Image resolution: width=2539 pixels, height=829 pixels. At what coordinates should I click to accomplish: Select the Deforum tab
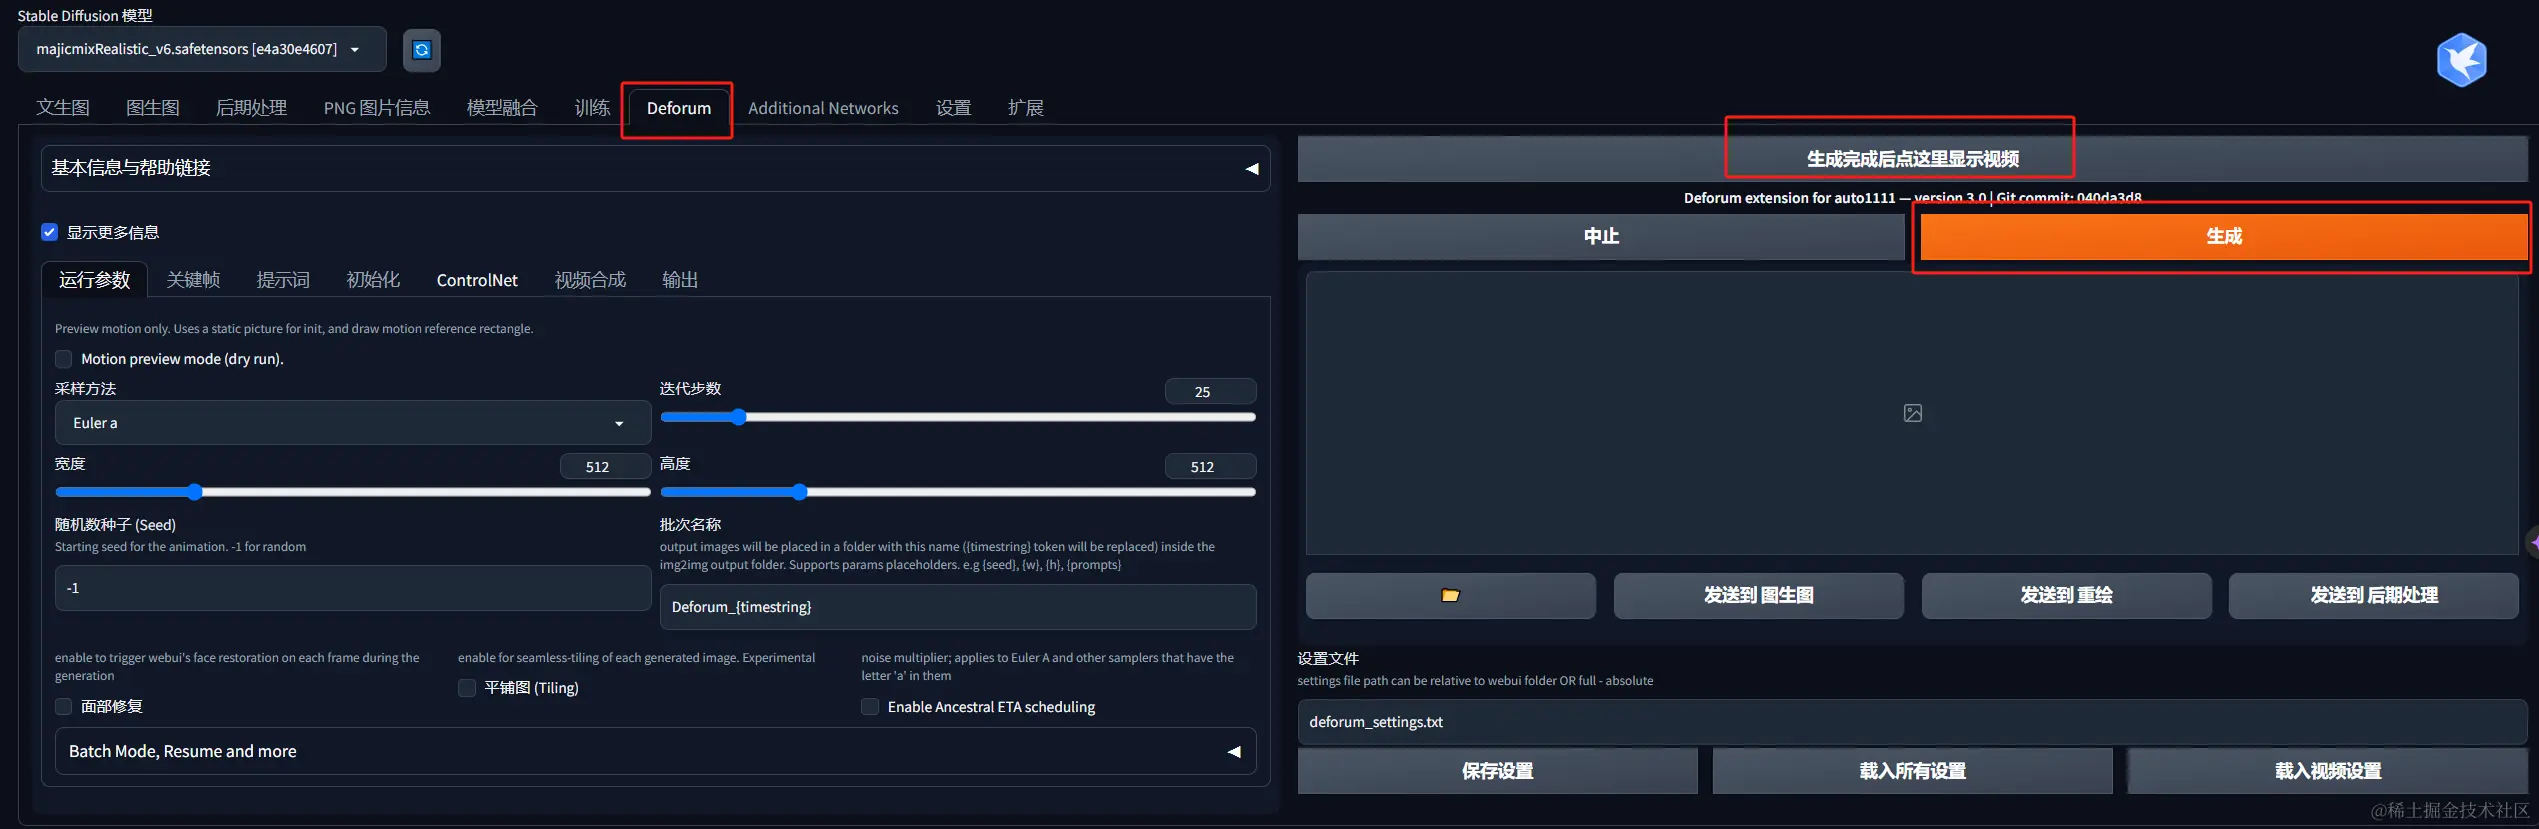click(x=679, y=108)
